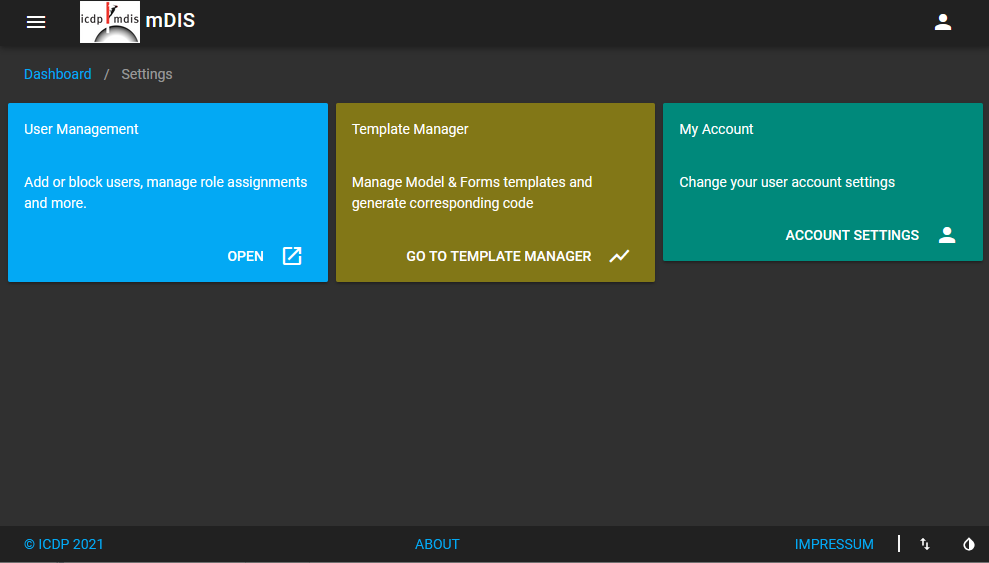Click the User Management card title

(x=81, y=129)
